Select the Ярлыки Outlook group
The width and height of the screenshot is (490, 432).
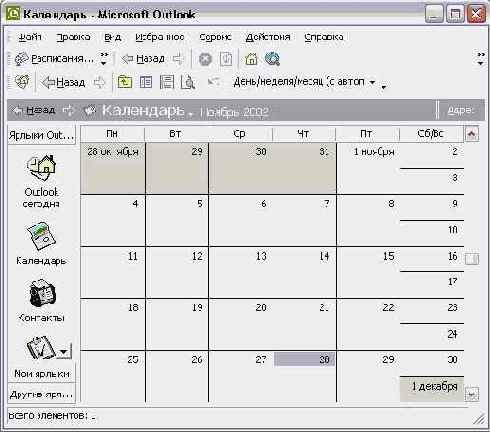click(42, 135)
